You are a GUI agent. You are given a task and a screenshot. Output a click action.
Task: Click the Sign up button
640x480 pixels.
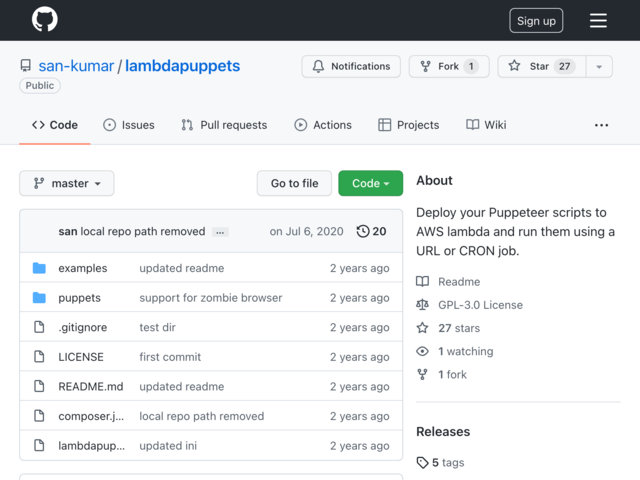[536, 20]
